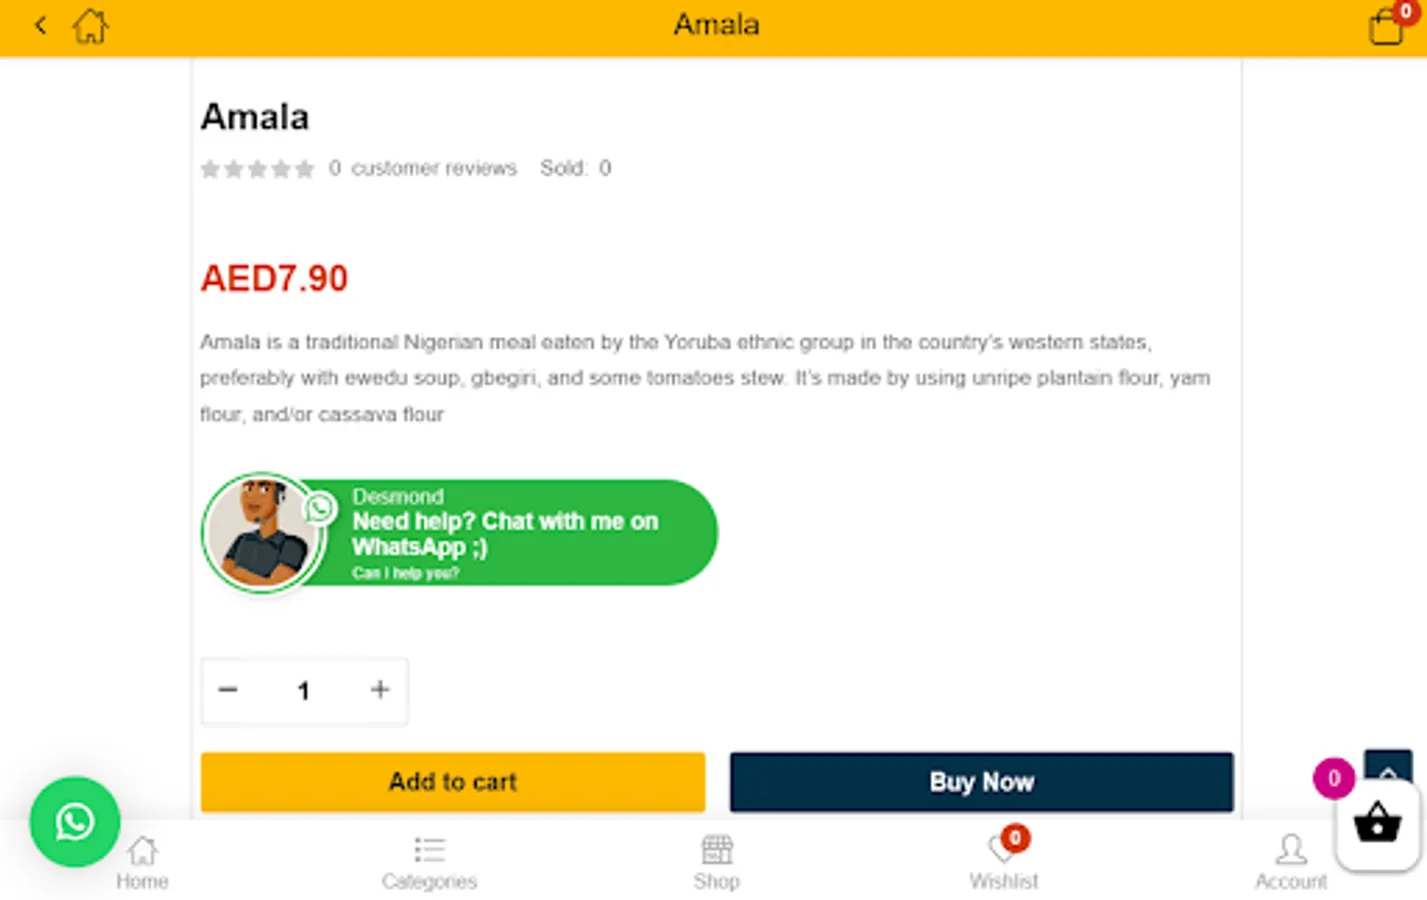Image resolution: width=1427 pixels, height=900 pixels.
Task: Select the quantity number field
Action: pos(303,690)
